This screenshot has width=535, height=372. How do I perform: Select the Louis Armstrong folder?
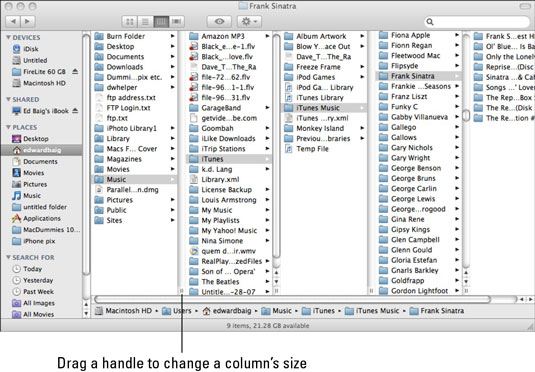pos(229,200)
